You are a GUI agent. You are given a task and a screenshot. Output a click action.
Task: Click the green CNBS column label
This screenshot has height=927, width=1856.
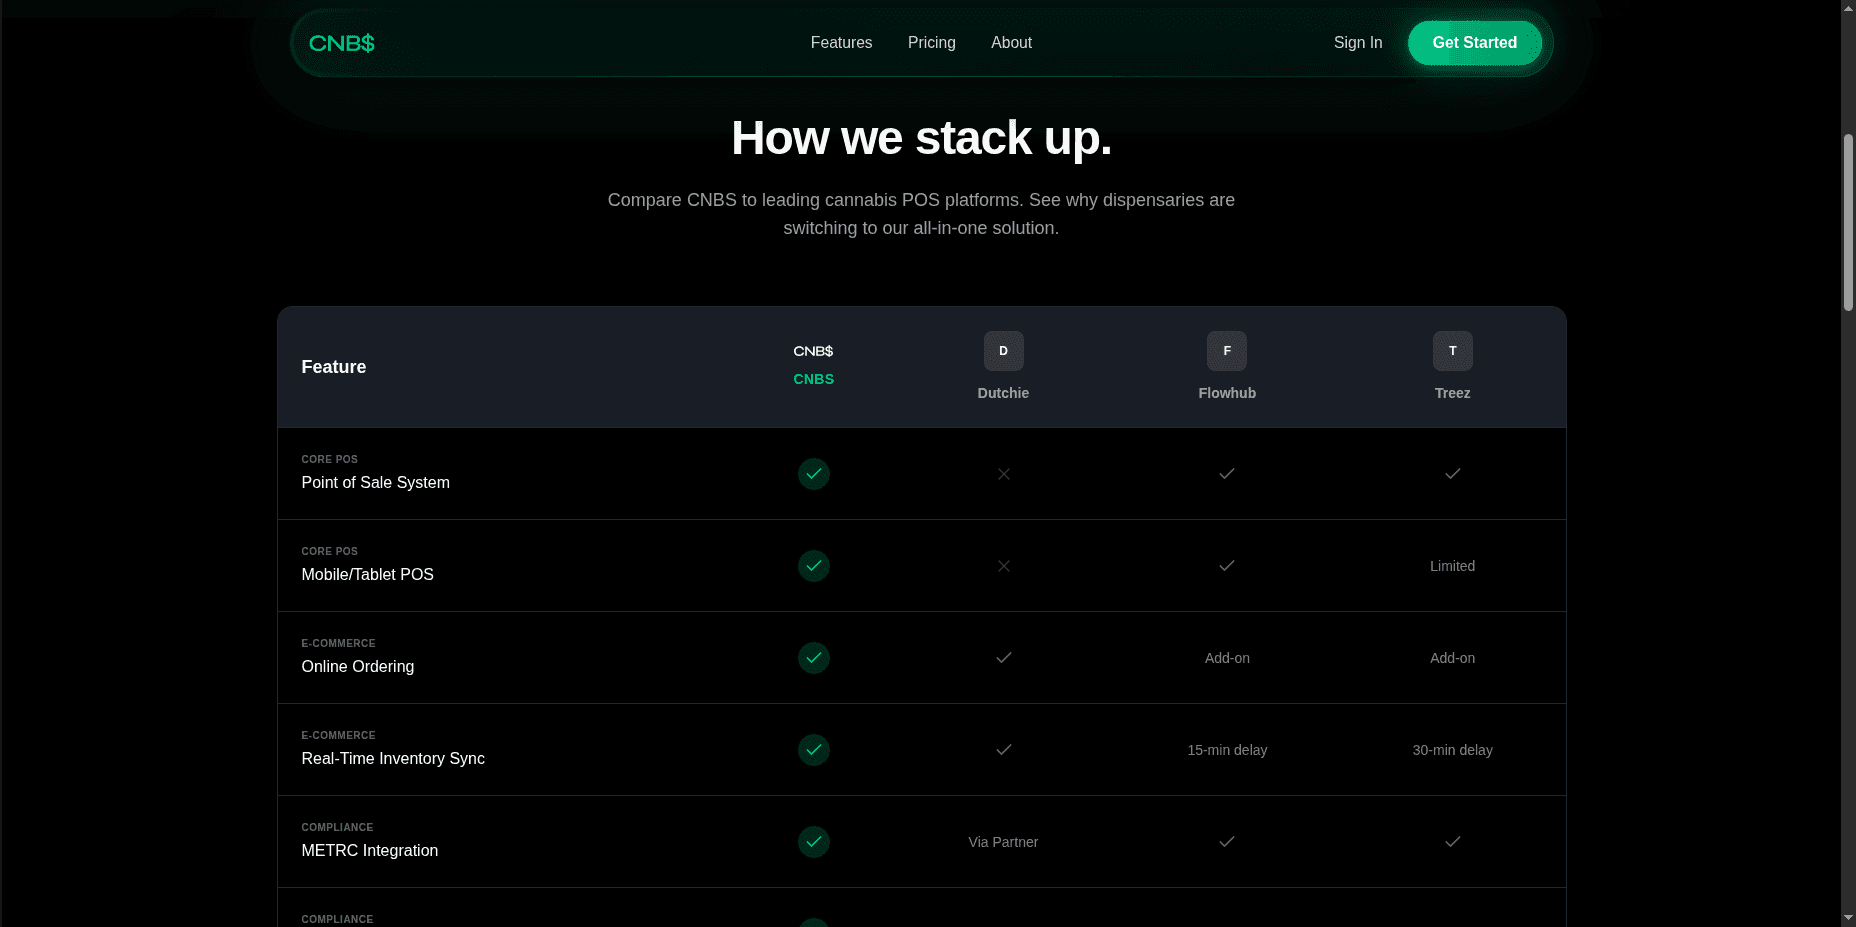813,379
